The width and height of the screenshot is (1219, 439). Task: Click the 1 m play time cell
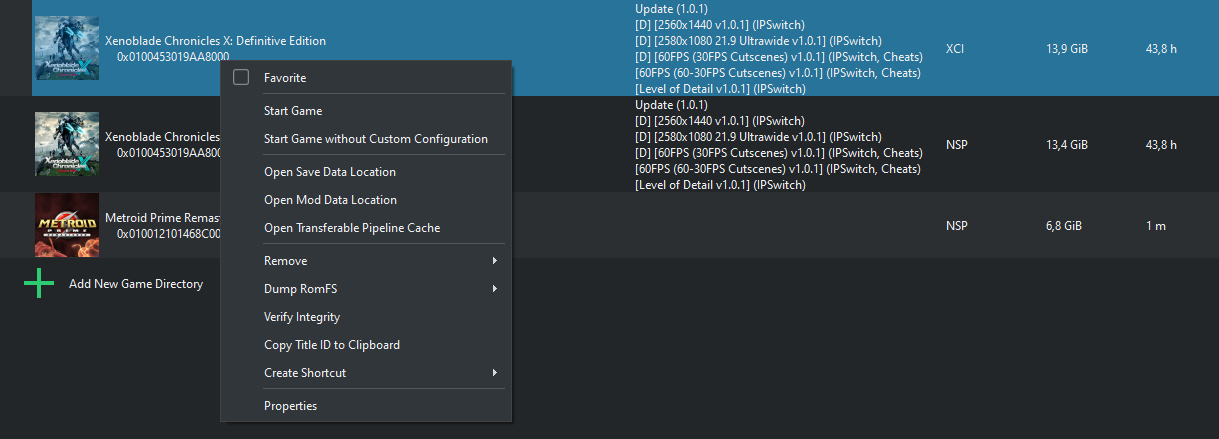[1156, 226]
